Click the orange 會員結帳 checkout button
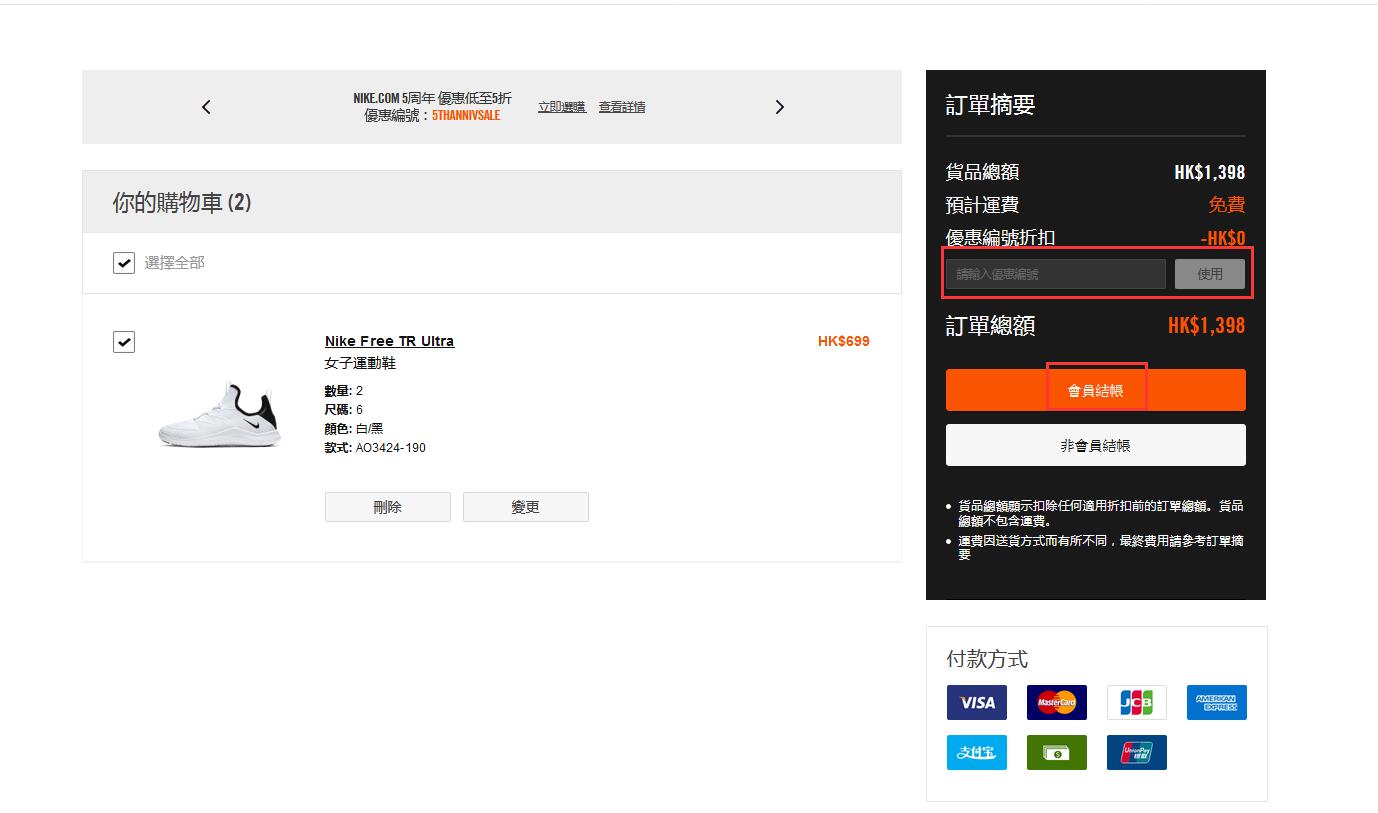The image size is (1378, 813). coord(1095,390)
